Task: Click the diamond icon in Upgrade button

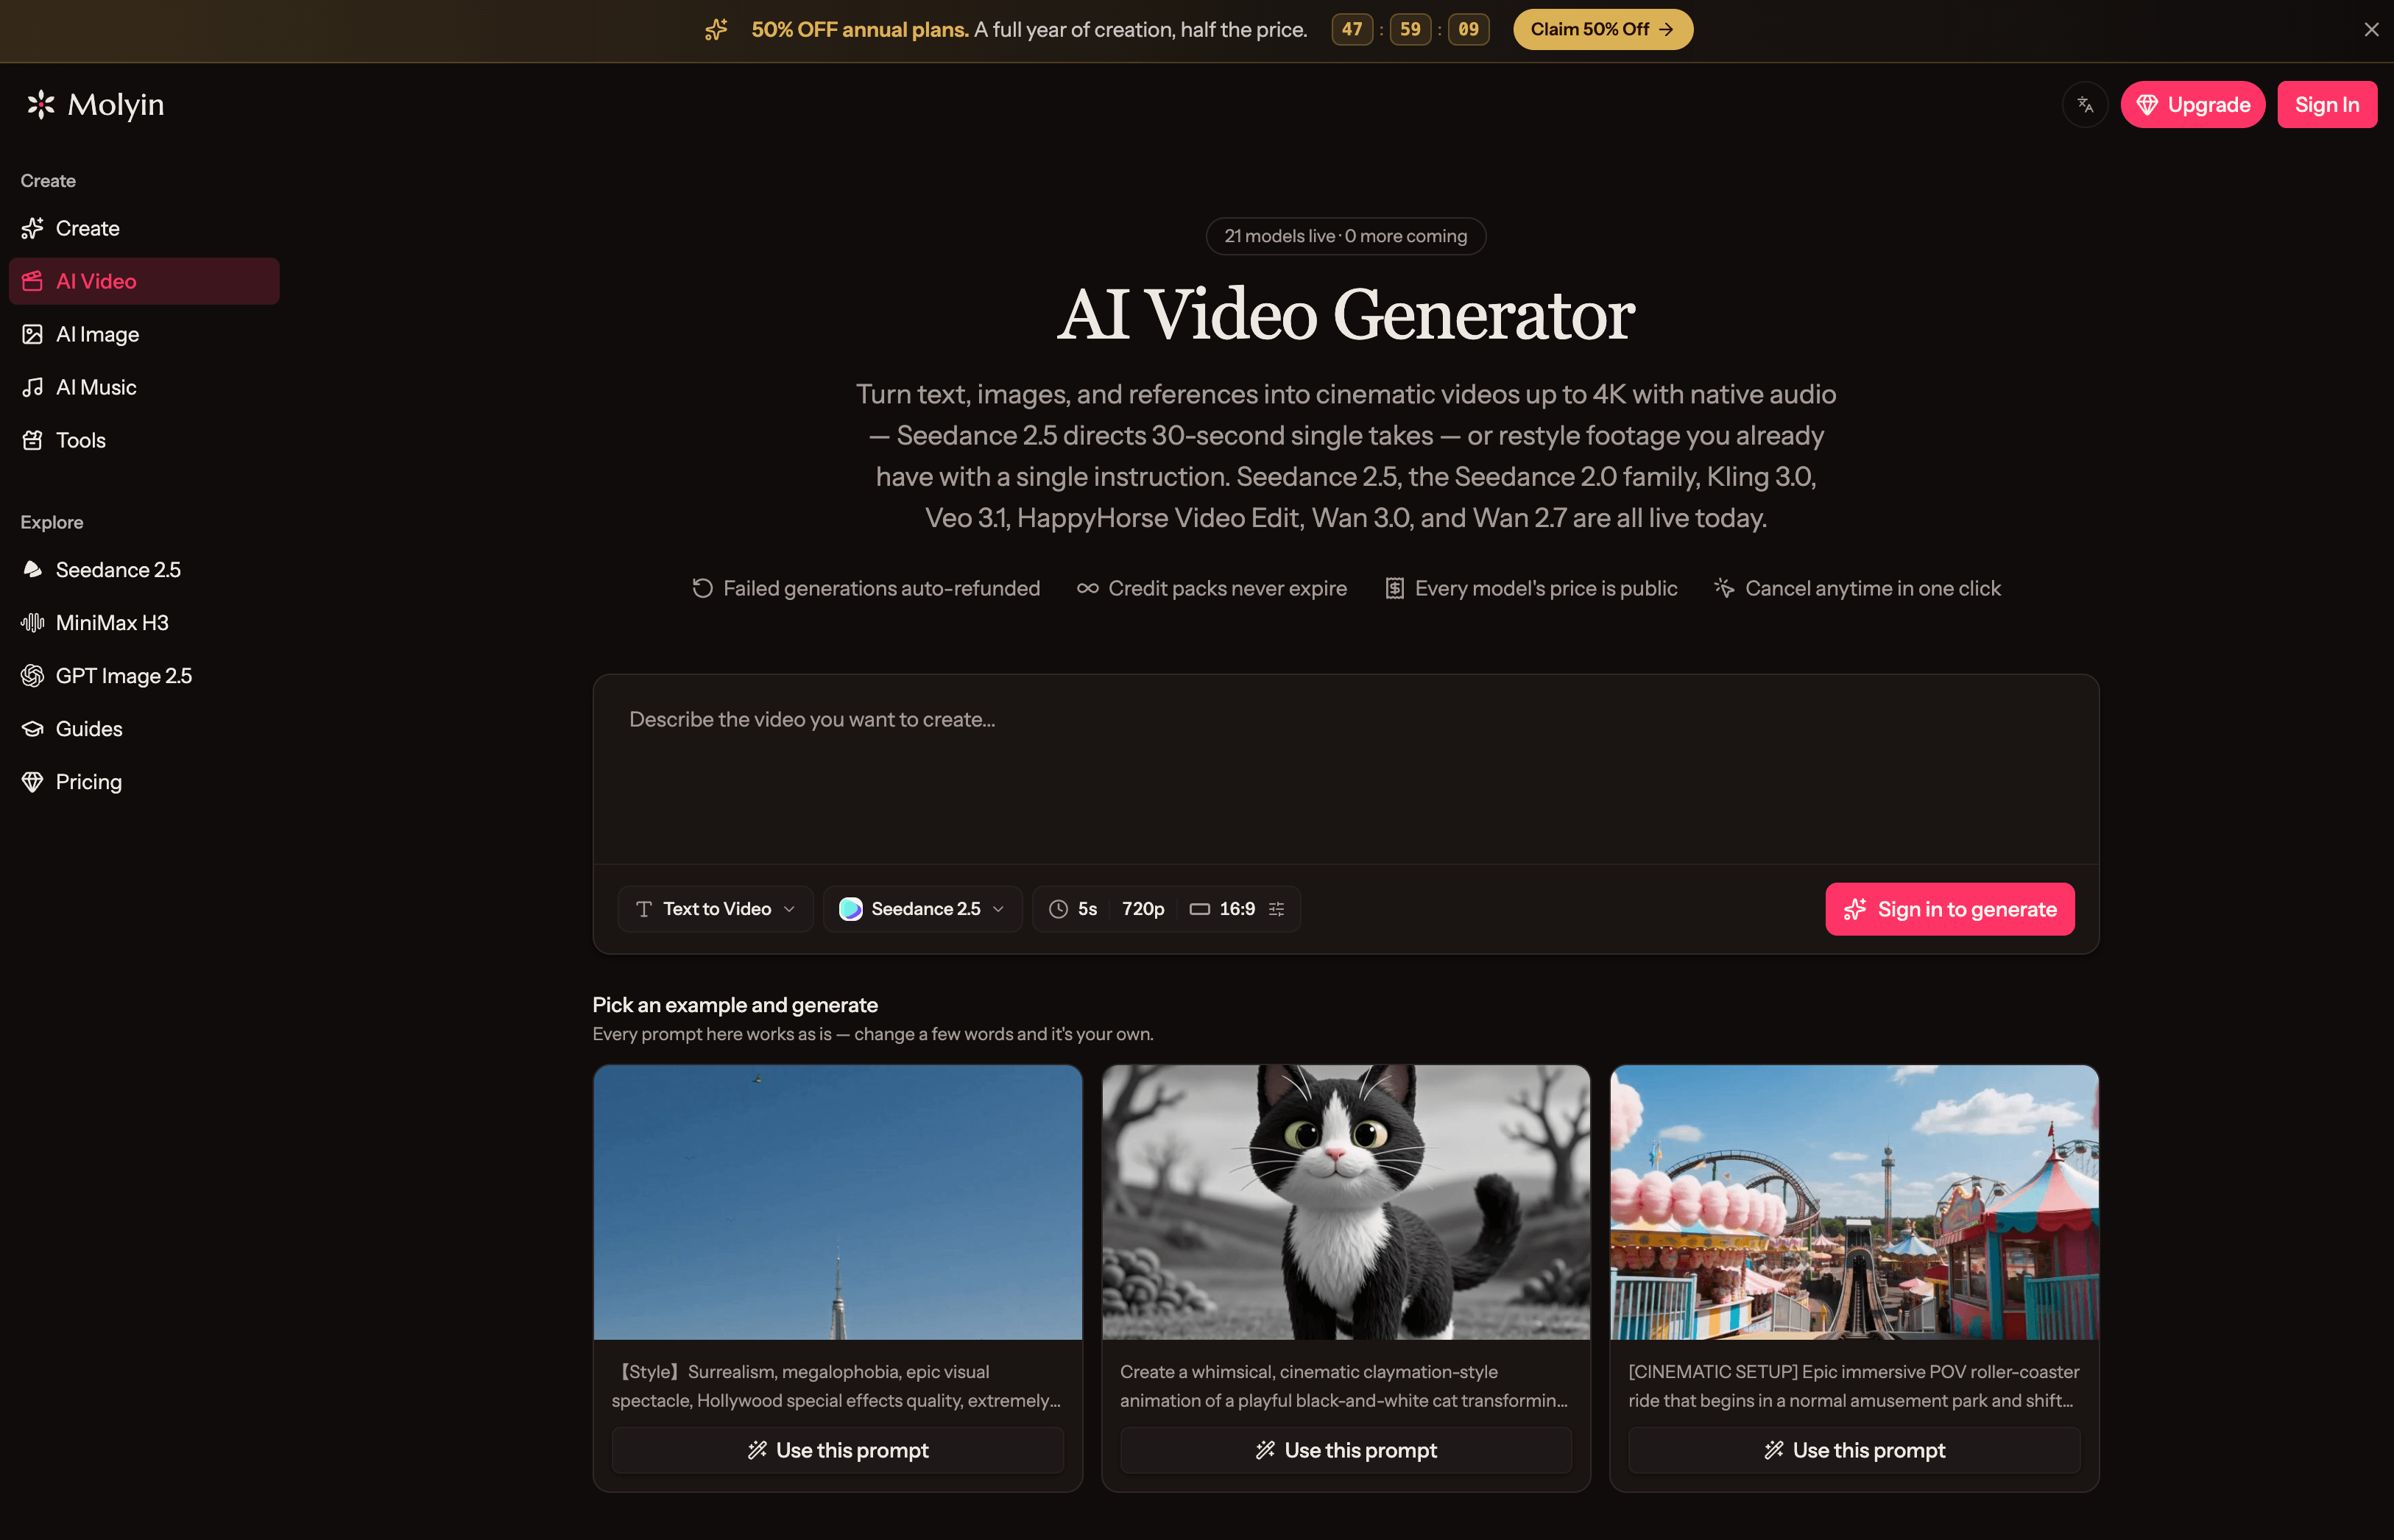Action: 2147,105
